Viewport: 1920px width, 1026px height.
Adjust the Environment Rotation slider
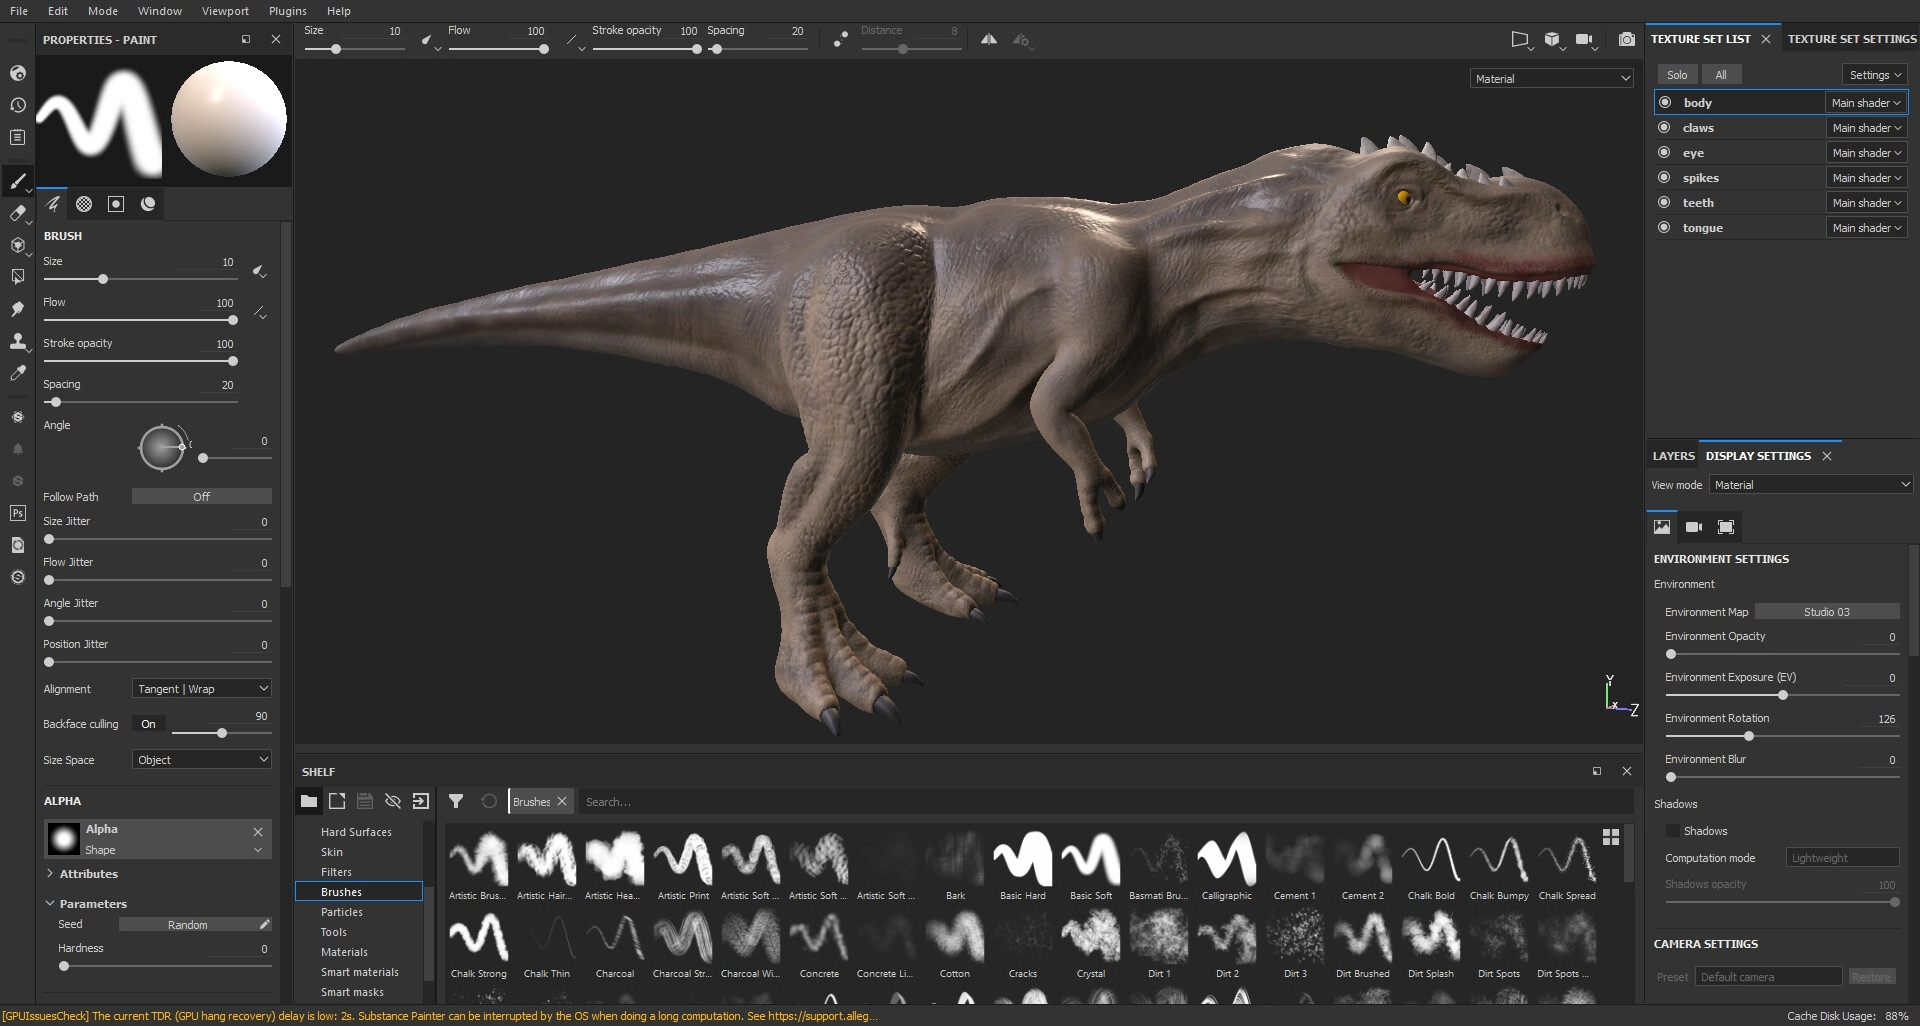1748,736
